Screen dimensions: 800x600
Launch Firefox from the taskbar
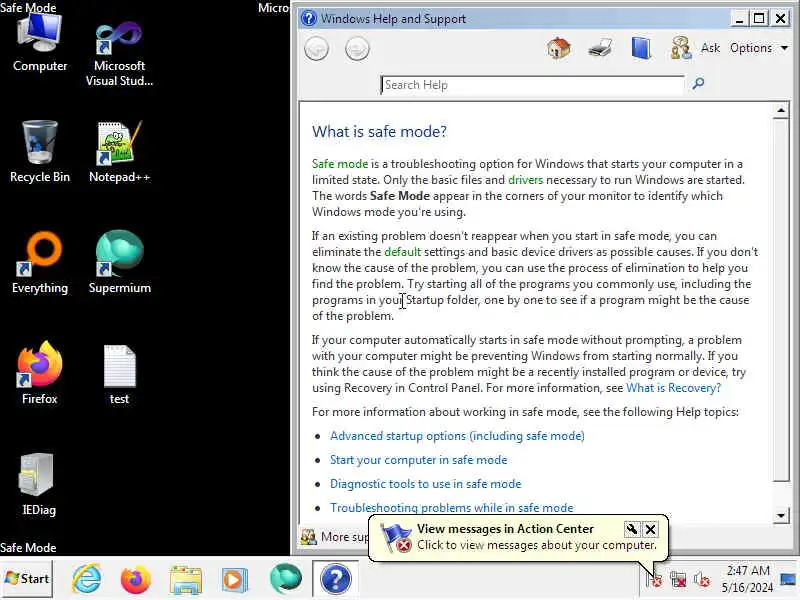(136, 579)
